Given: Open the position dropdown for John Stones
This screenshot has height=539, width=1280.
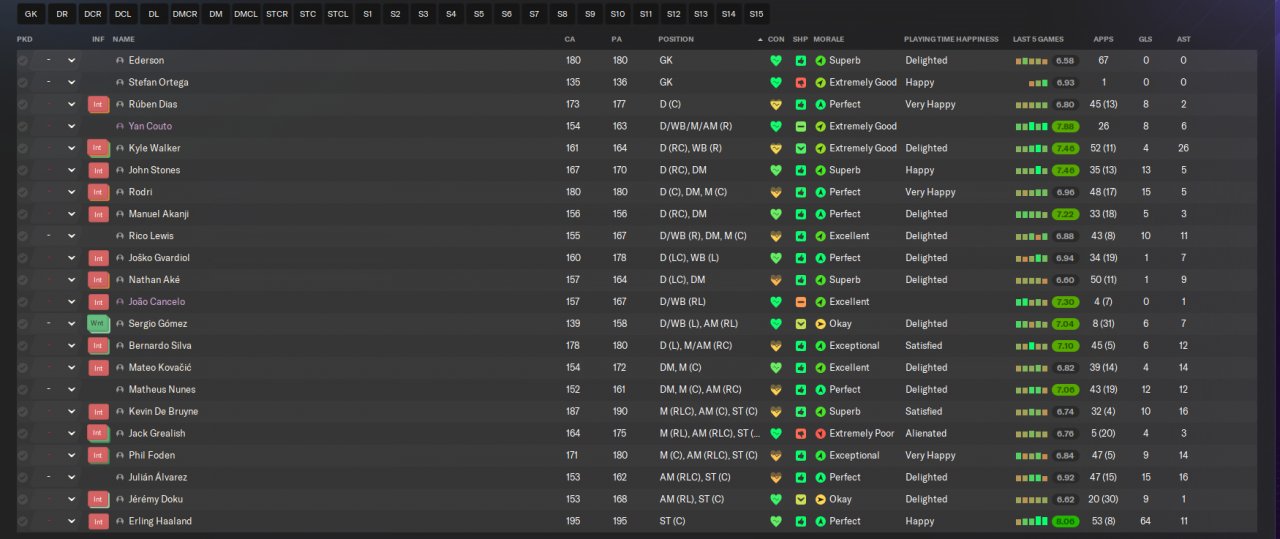Looking at the screenshot, I should coord(71,170).
